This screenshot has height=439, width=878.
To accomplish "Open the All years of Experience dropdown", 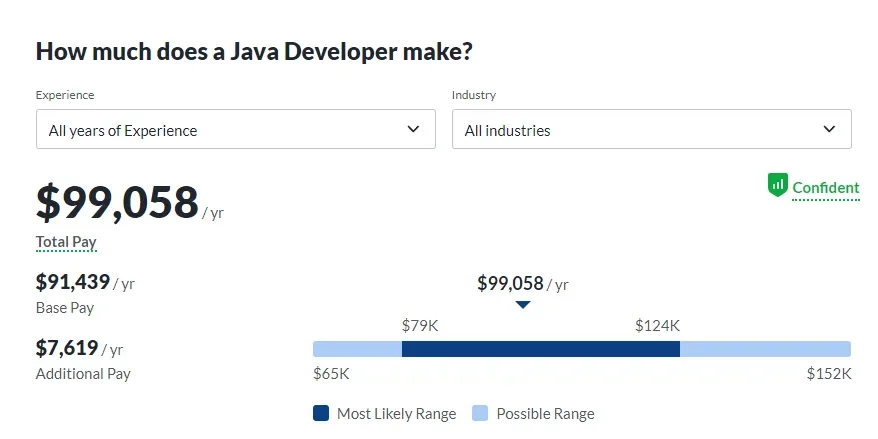I will [x=235, y=130].
